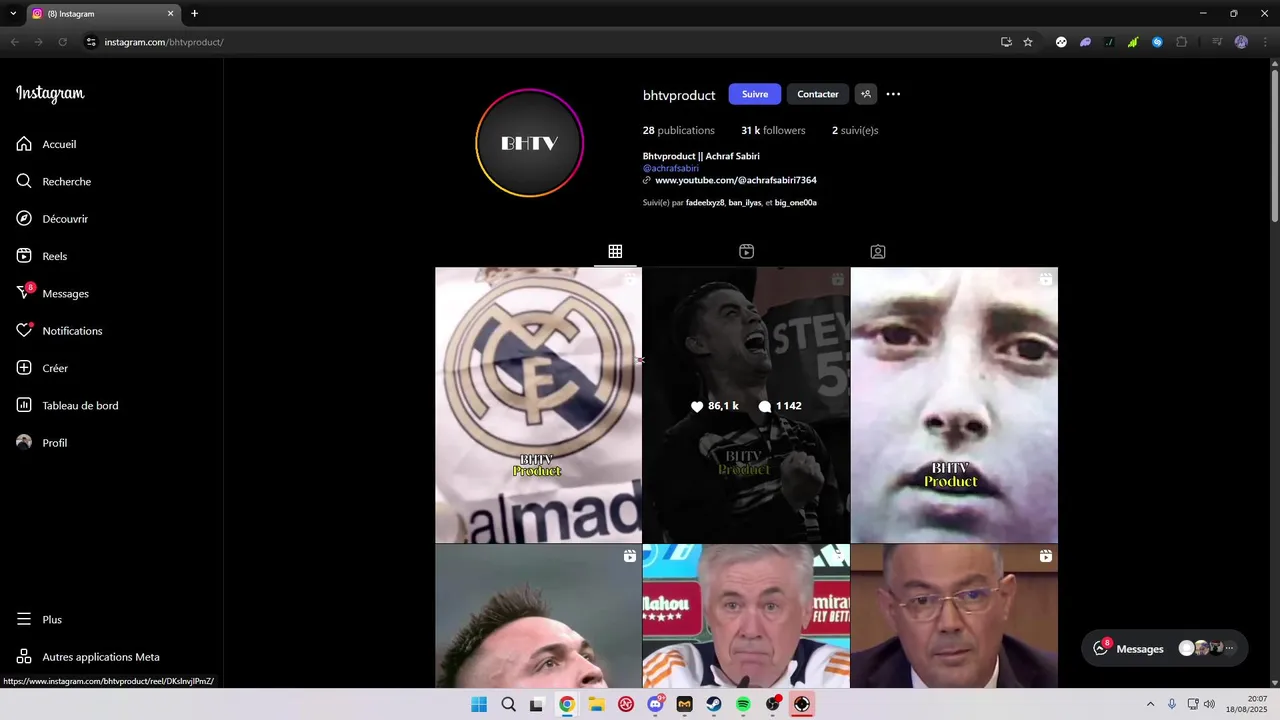Open Steam from the taskbar
Image resolution: width=1280 pixels, height=720 pixels.
(x=714, y=704)
